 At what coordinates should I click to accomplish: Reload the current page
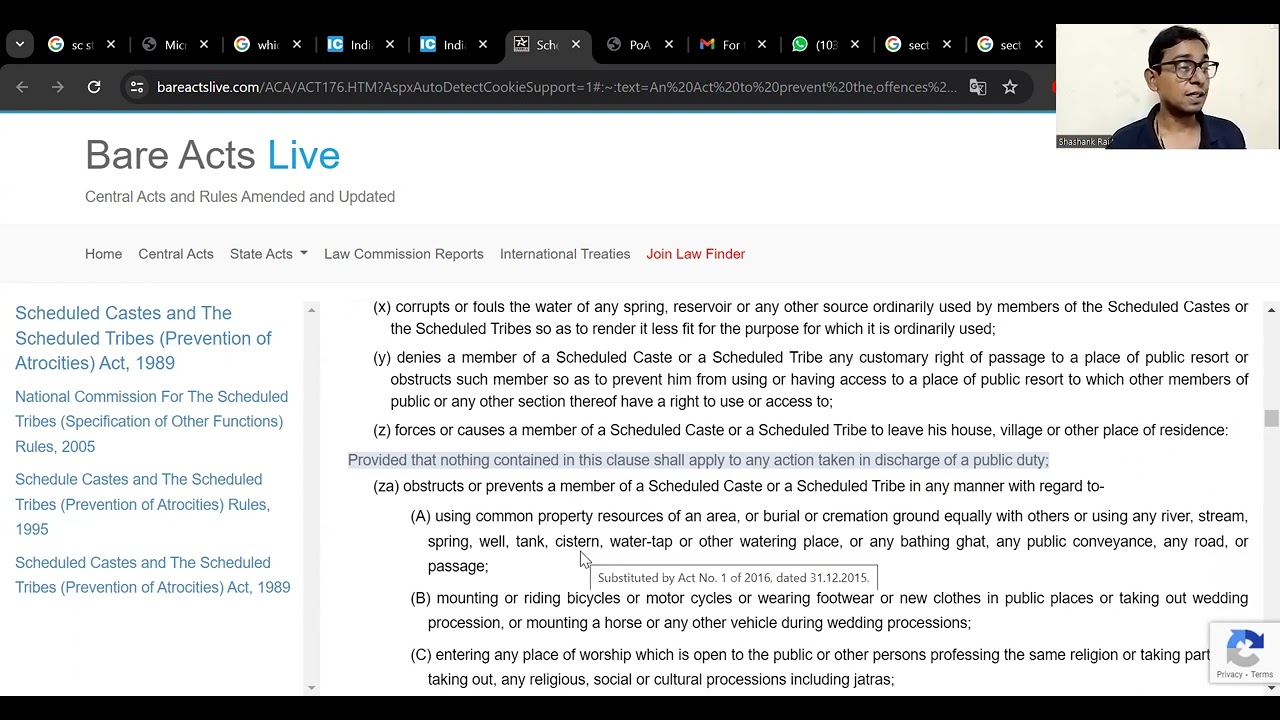pos(94,87)
